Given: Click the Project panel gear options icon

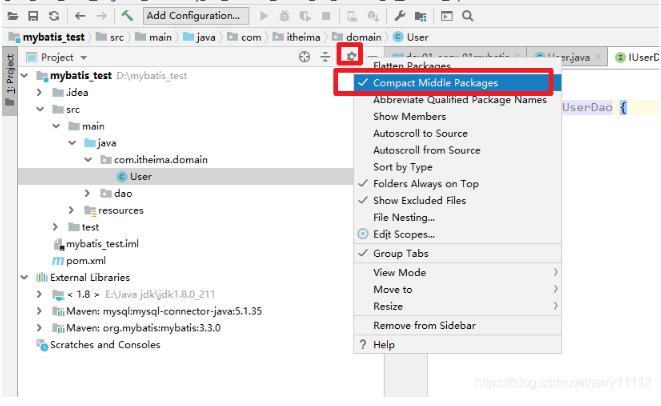Looking at the screenshot, I should (x=351, y=55).
